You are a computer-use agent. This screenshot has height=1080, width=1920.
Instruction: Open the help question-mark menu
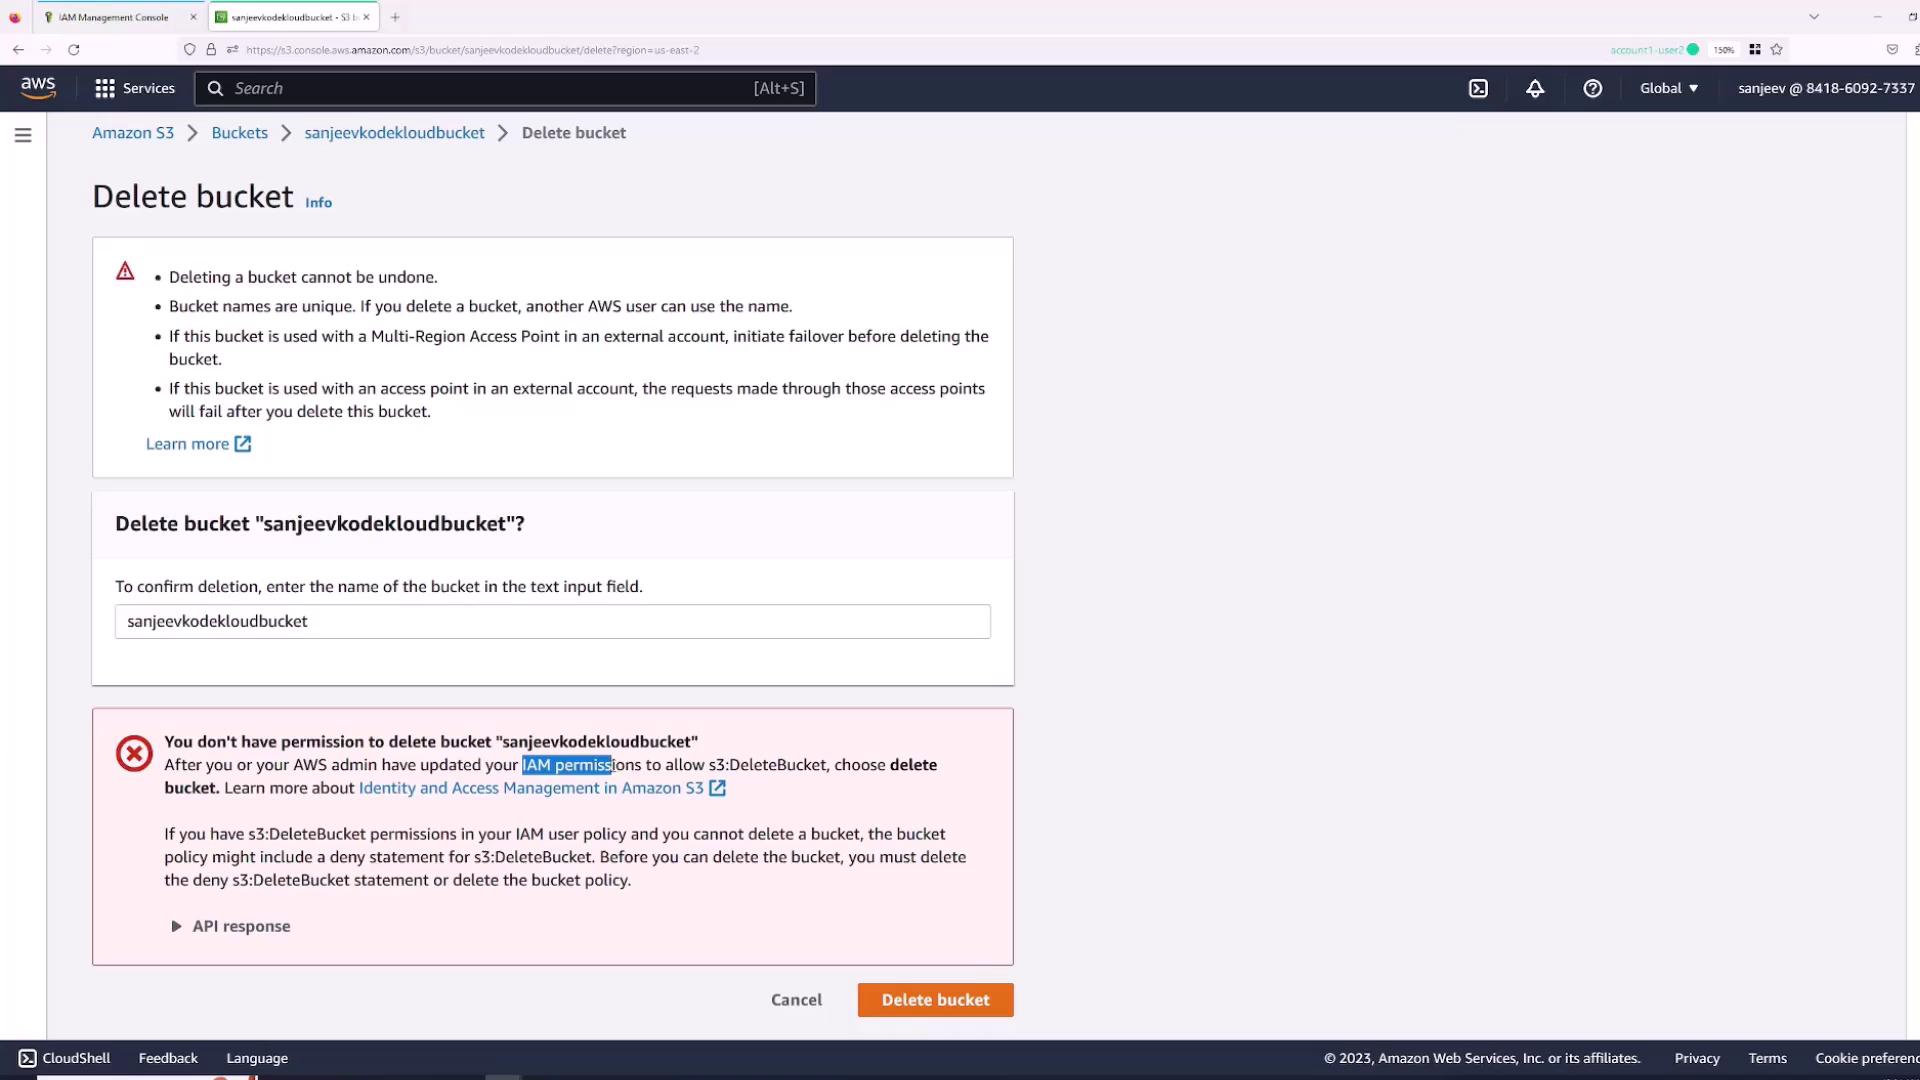pyautogui.click(x=1593, y=88)
